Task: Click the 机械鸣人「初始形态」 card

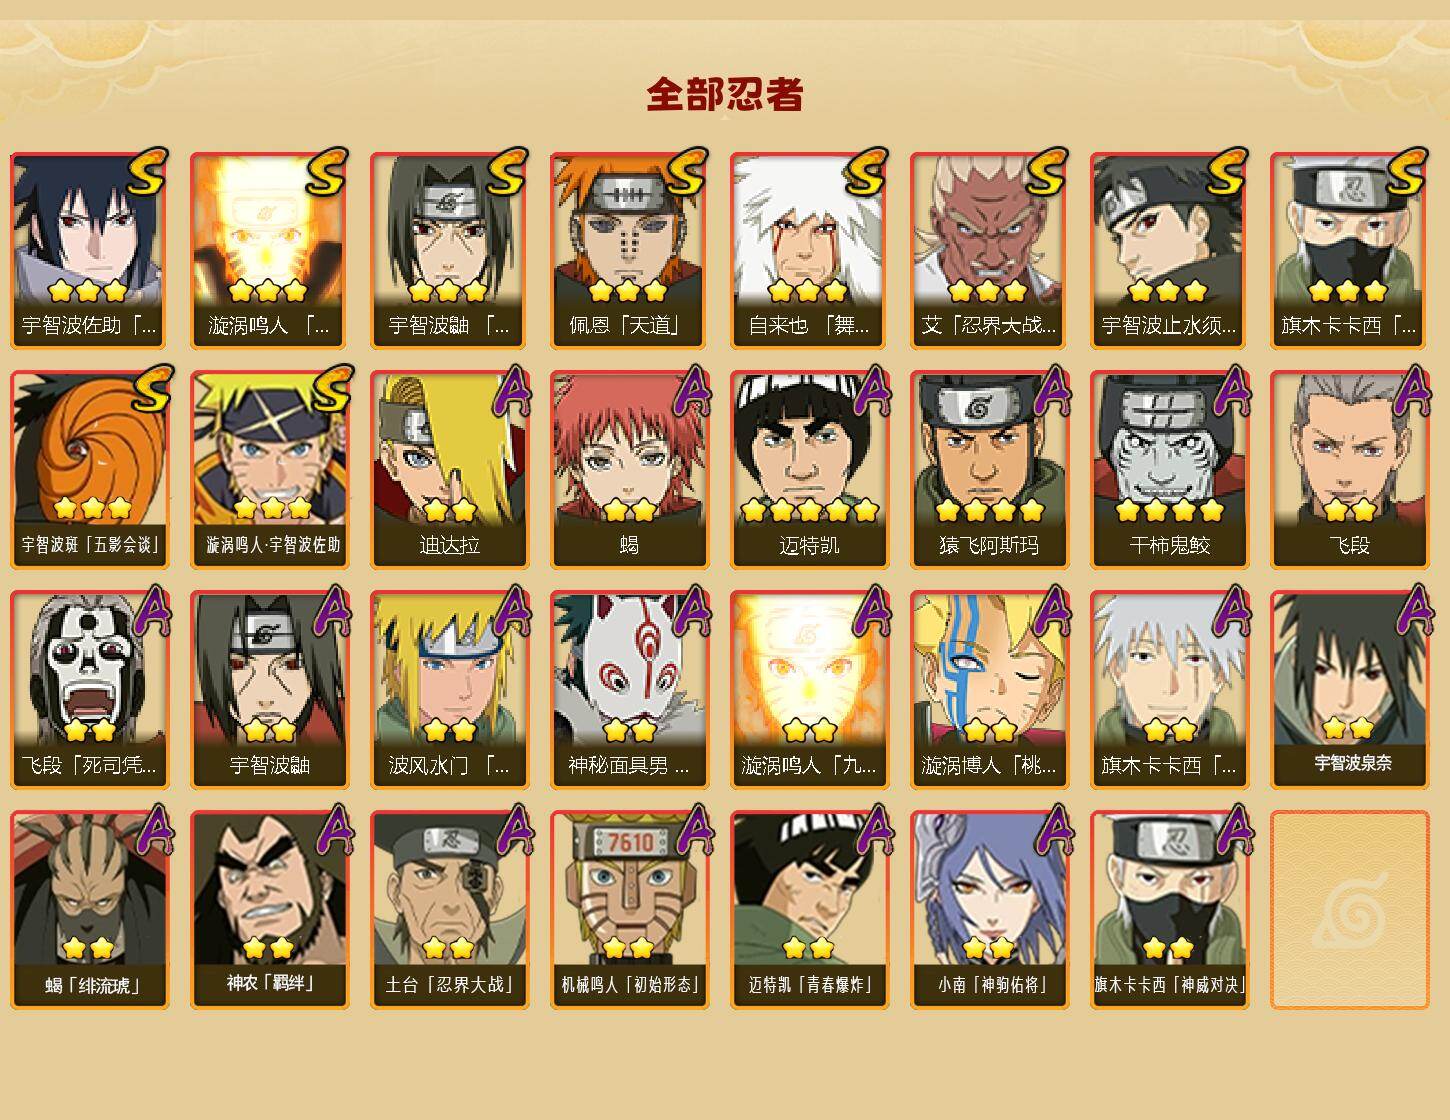Action: pos(629,910)
